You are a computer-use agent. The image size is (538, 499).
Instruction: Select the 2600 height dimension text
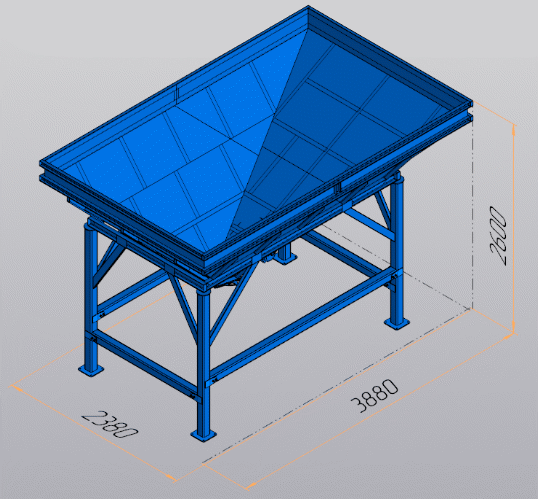[x=498, y=235]
